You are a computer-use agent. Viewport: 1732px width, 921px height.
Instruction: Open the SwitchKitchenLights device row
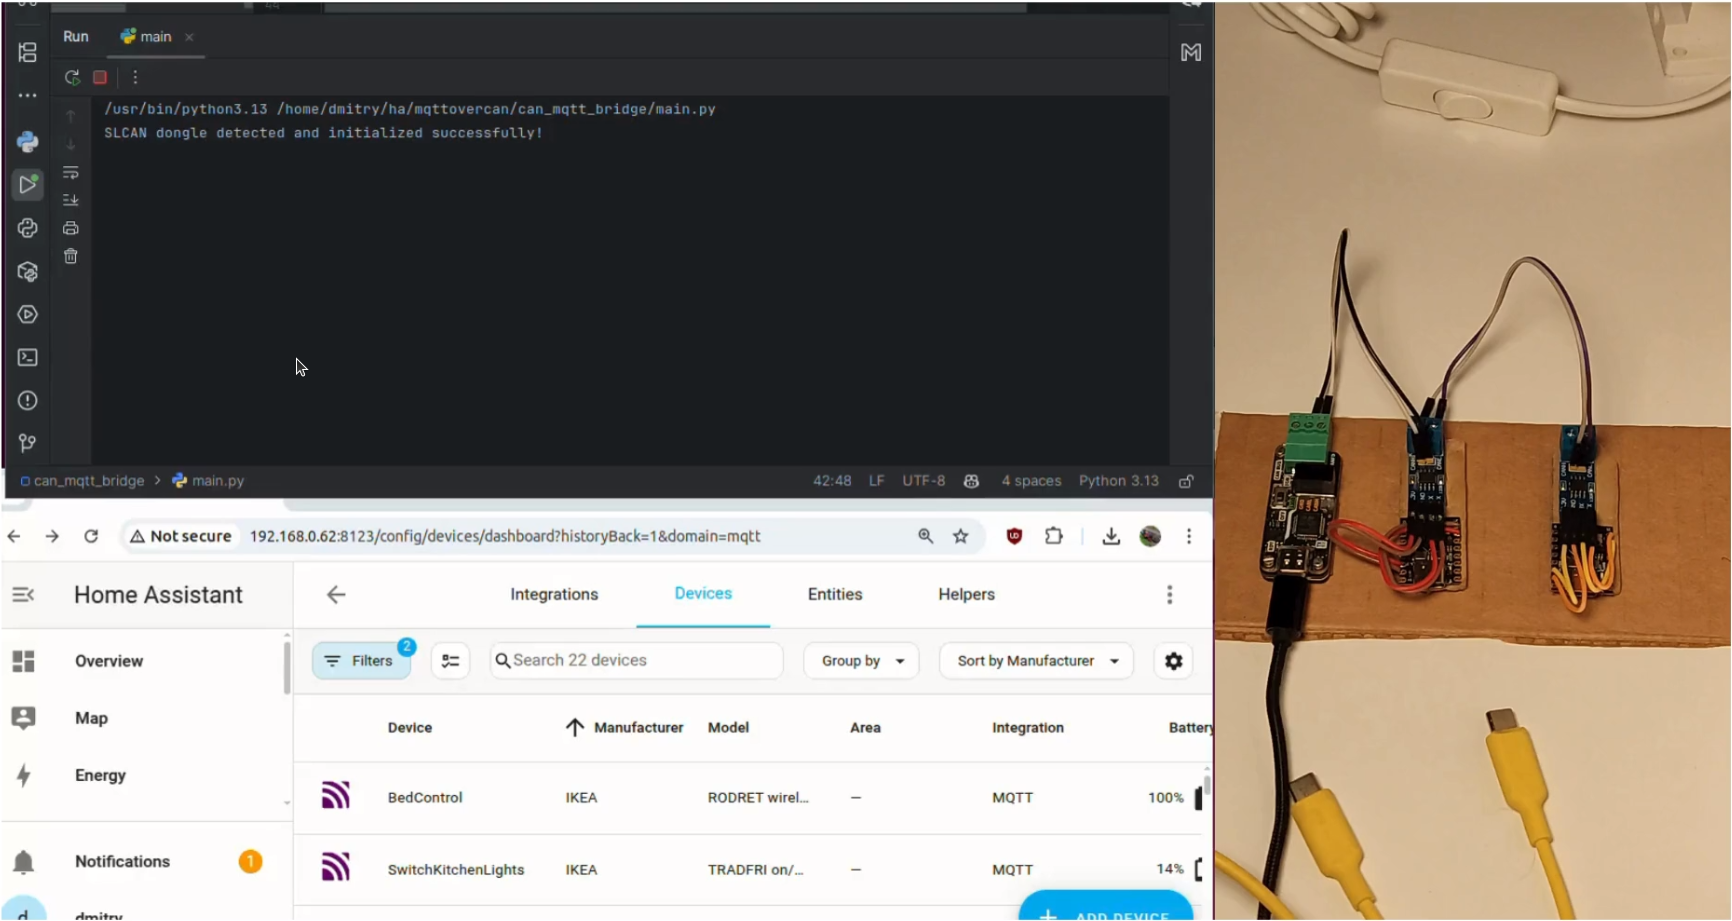(x=750, y=870)
